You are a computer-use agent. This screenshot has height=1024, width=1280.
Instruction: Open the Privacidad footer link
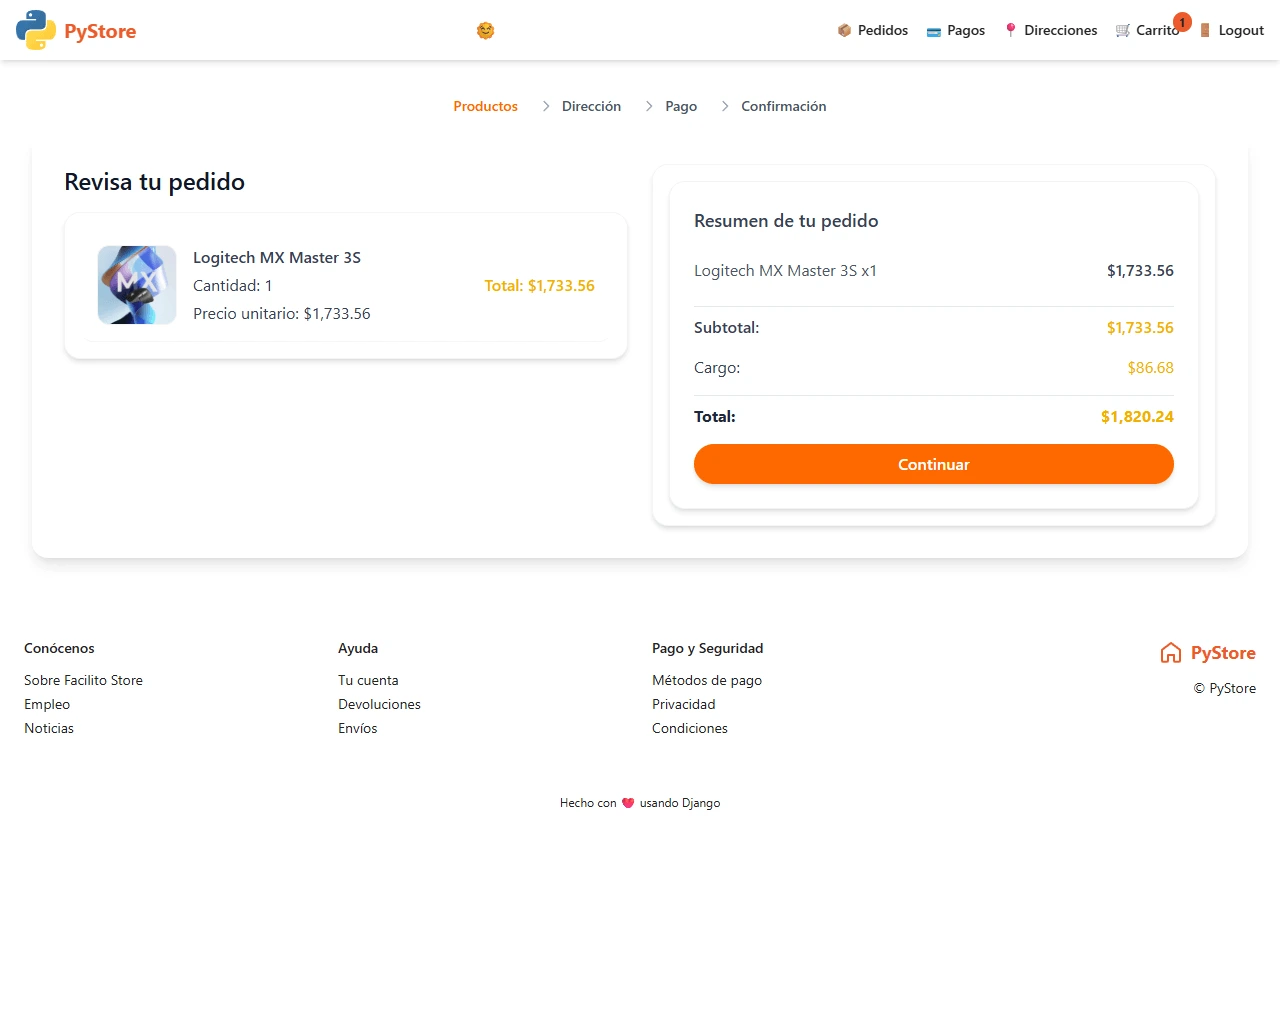[683, 704]
